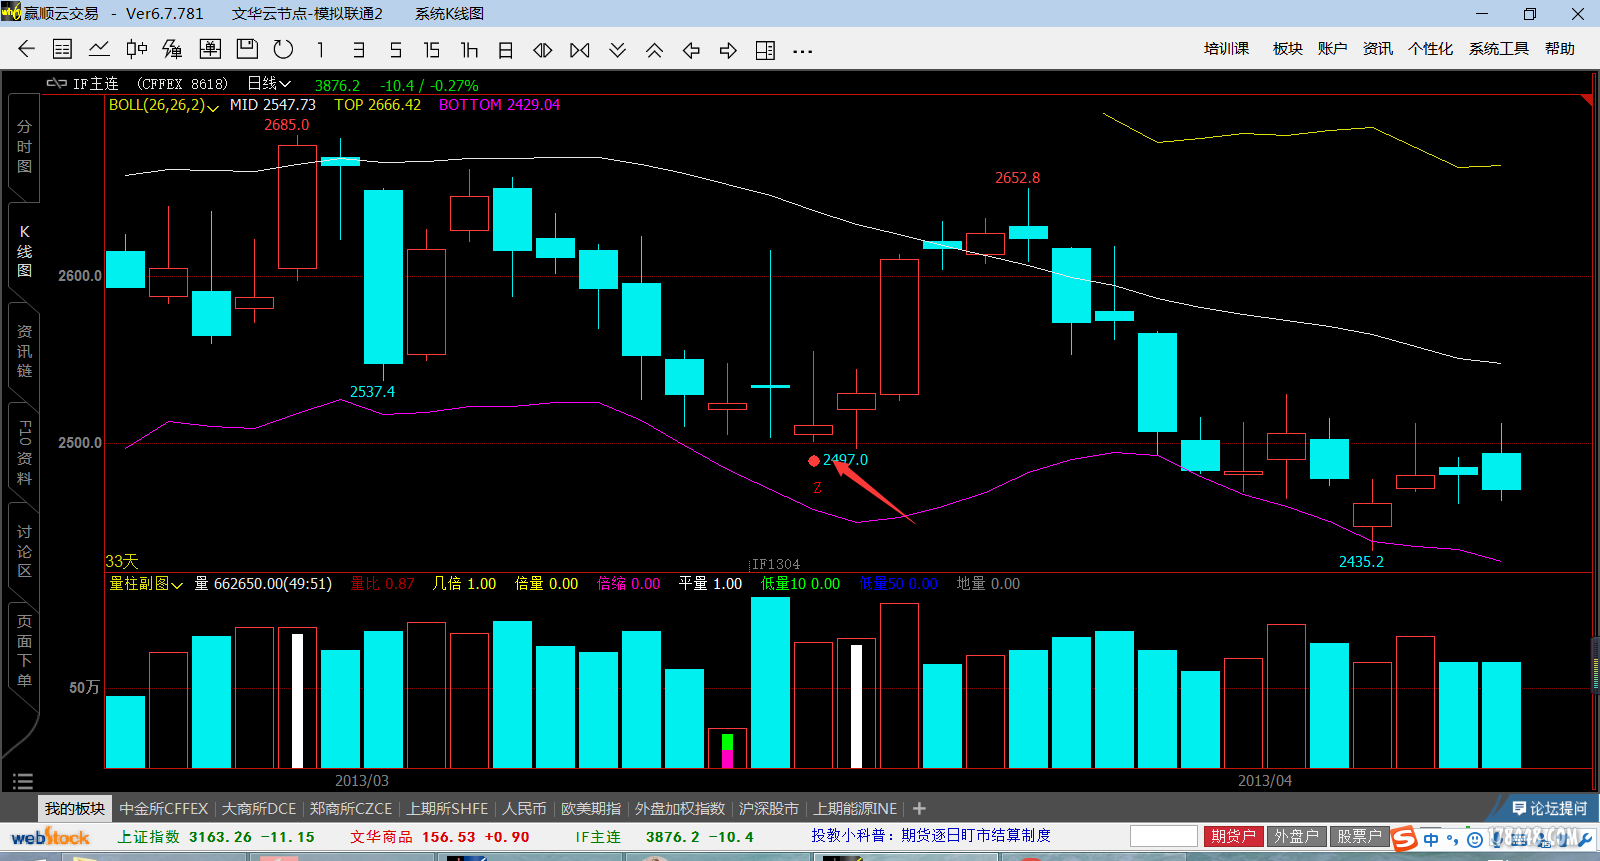Viewport: 1600px width, 861px height.
Task: Switch to the time-sharing line chart icon
Action: coord(99,49)
